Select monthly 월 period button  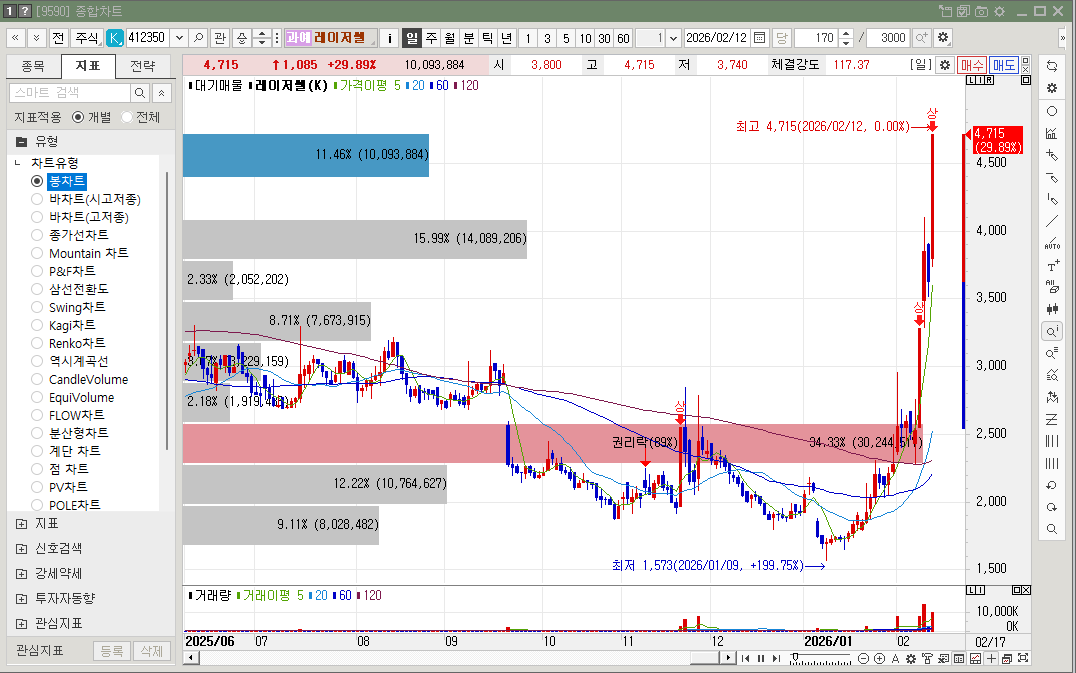coord(449,38)
